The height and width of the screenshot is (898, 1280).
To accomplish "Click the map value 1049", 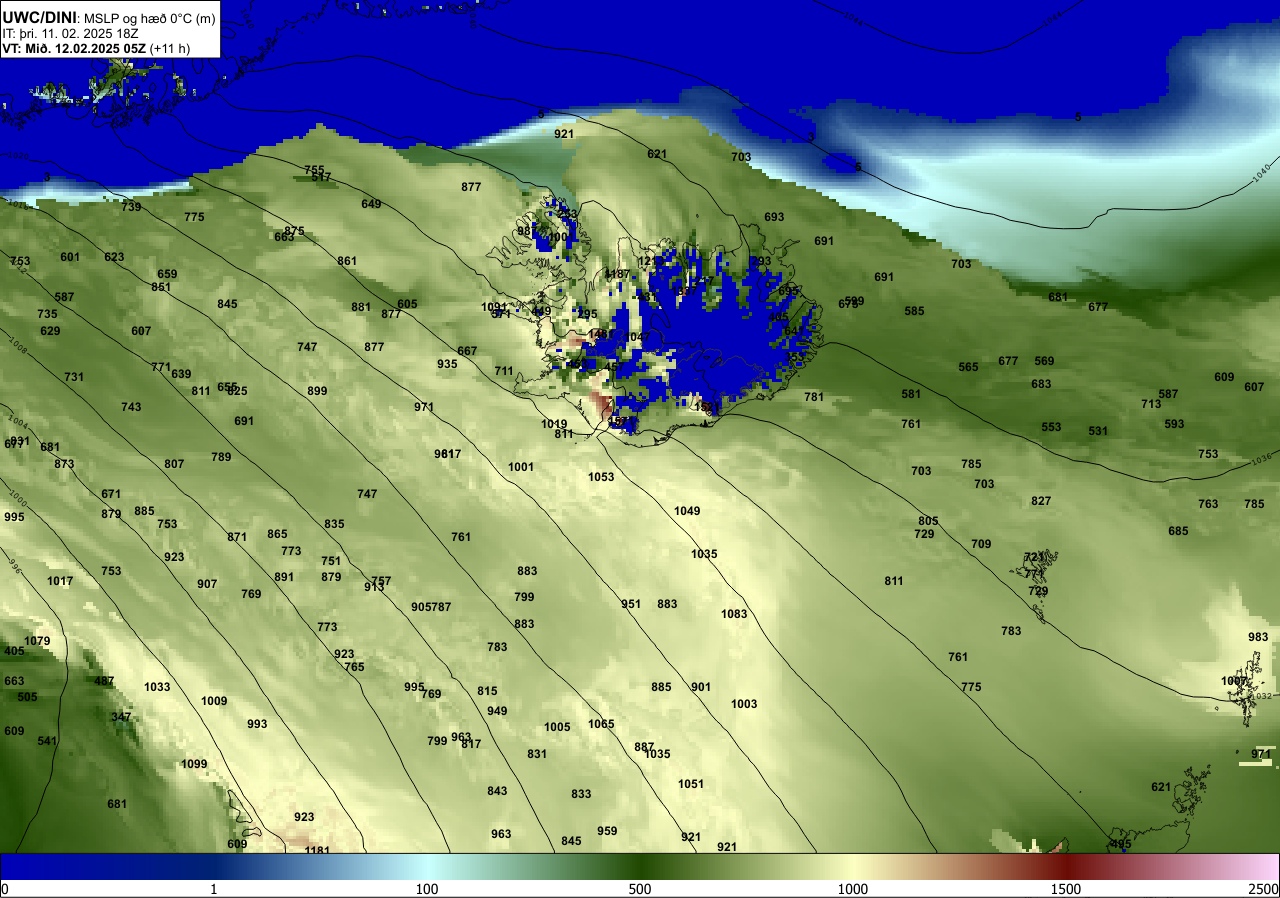I will coord(687,511).
